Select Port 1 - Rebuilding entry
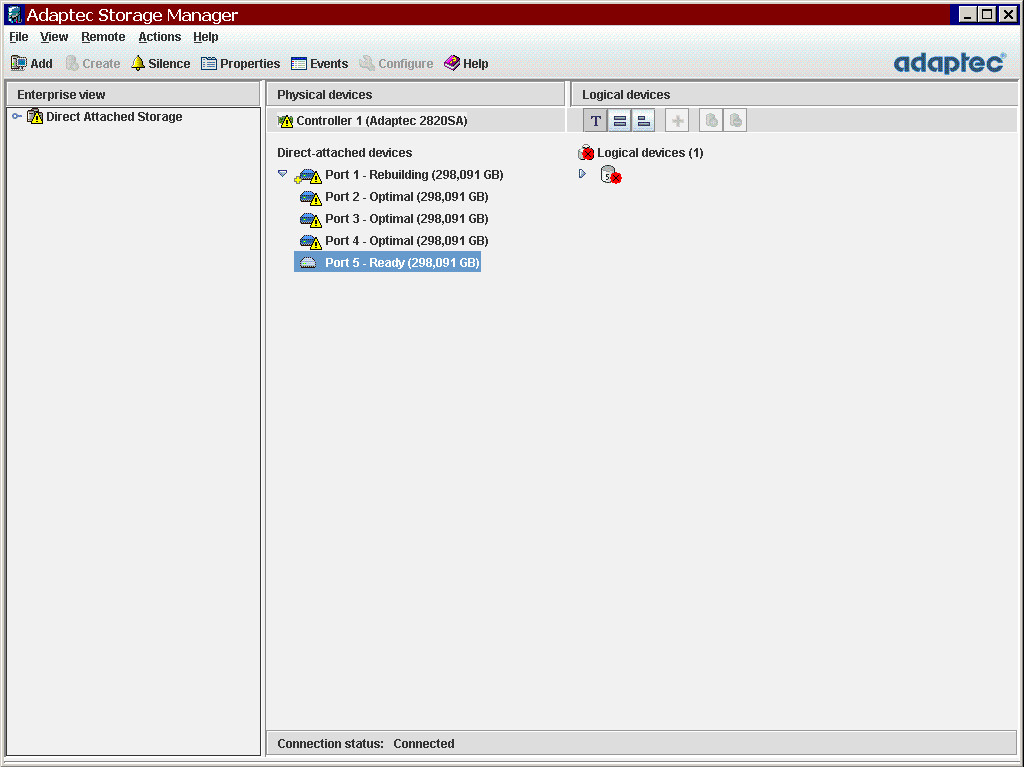The height and width of the screenshot is (768, 1024). pyautogui.click(x=414, y=175)
